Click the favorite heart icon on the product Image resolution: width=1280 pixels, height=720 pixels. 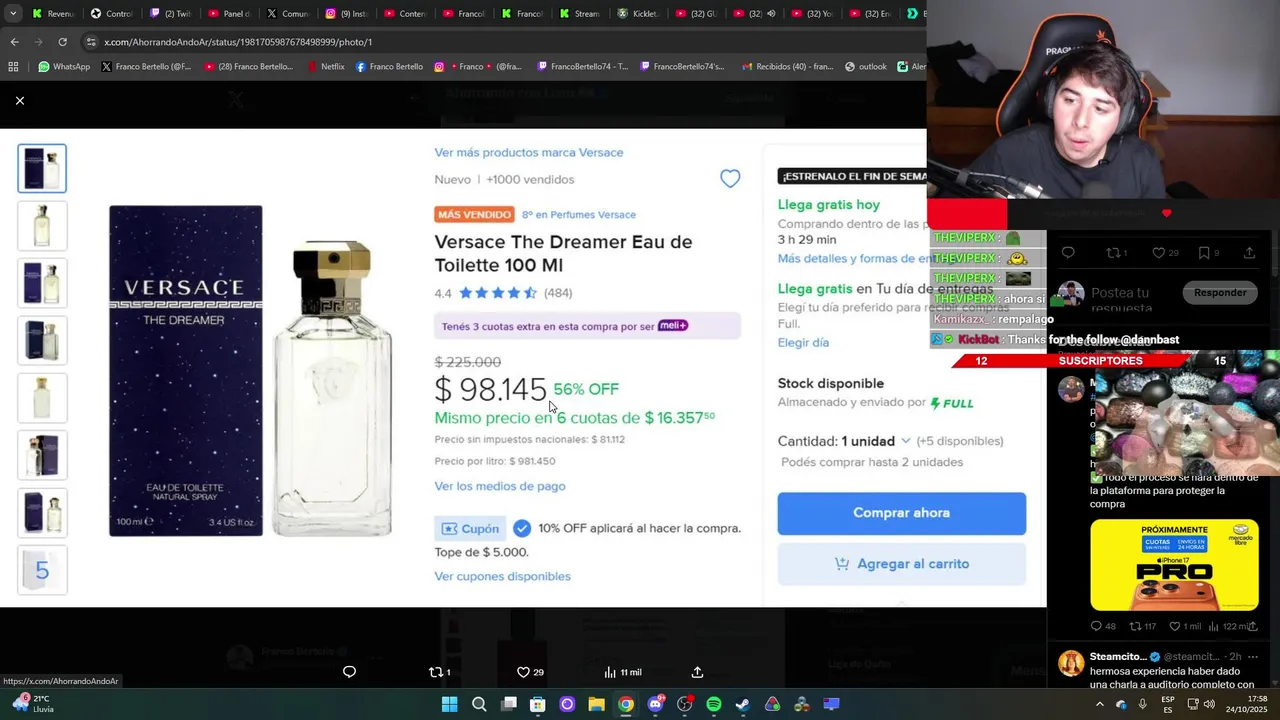click(x=730, y=179)
